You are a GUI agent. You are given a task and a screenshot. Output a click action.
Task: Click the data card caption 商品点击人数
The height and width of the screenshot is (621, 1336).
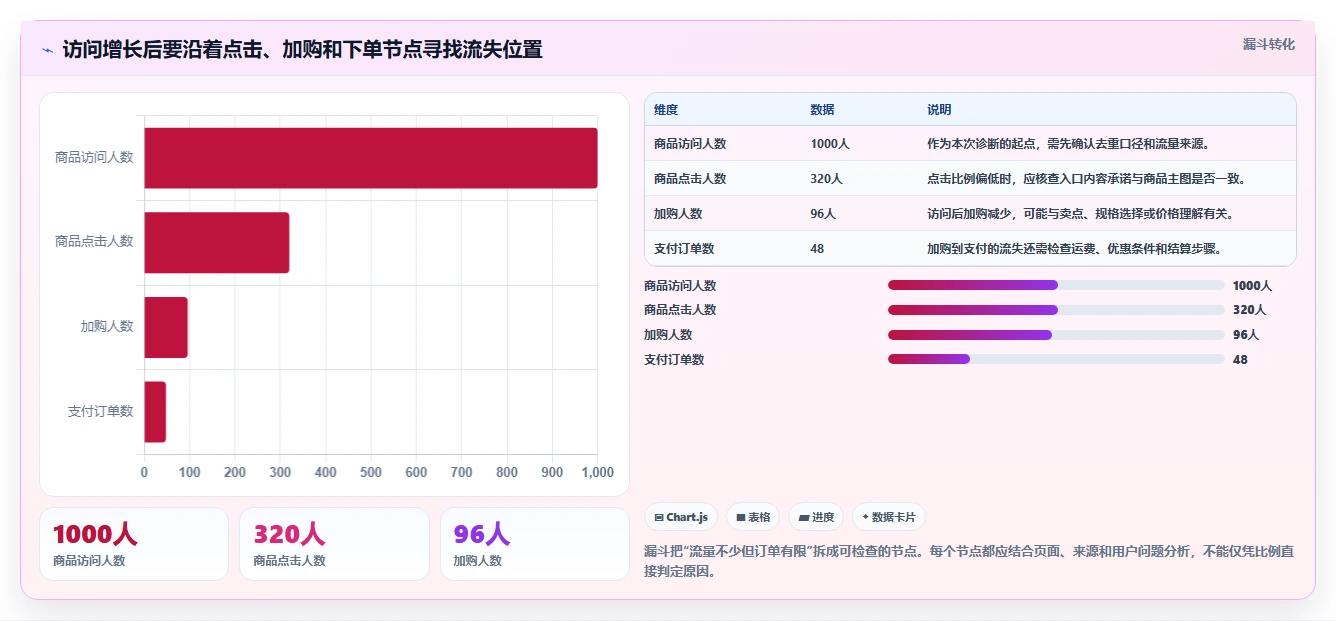coord(290,561)
